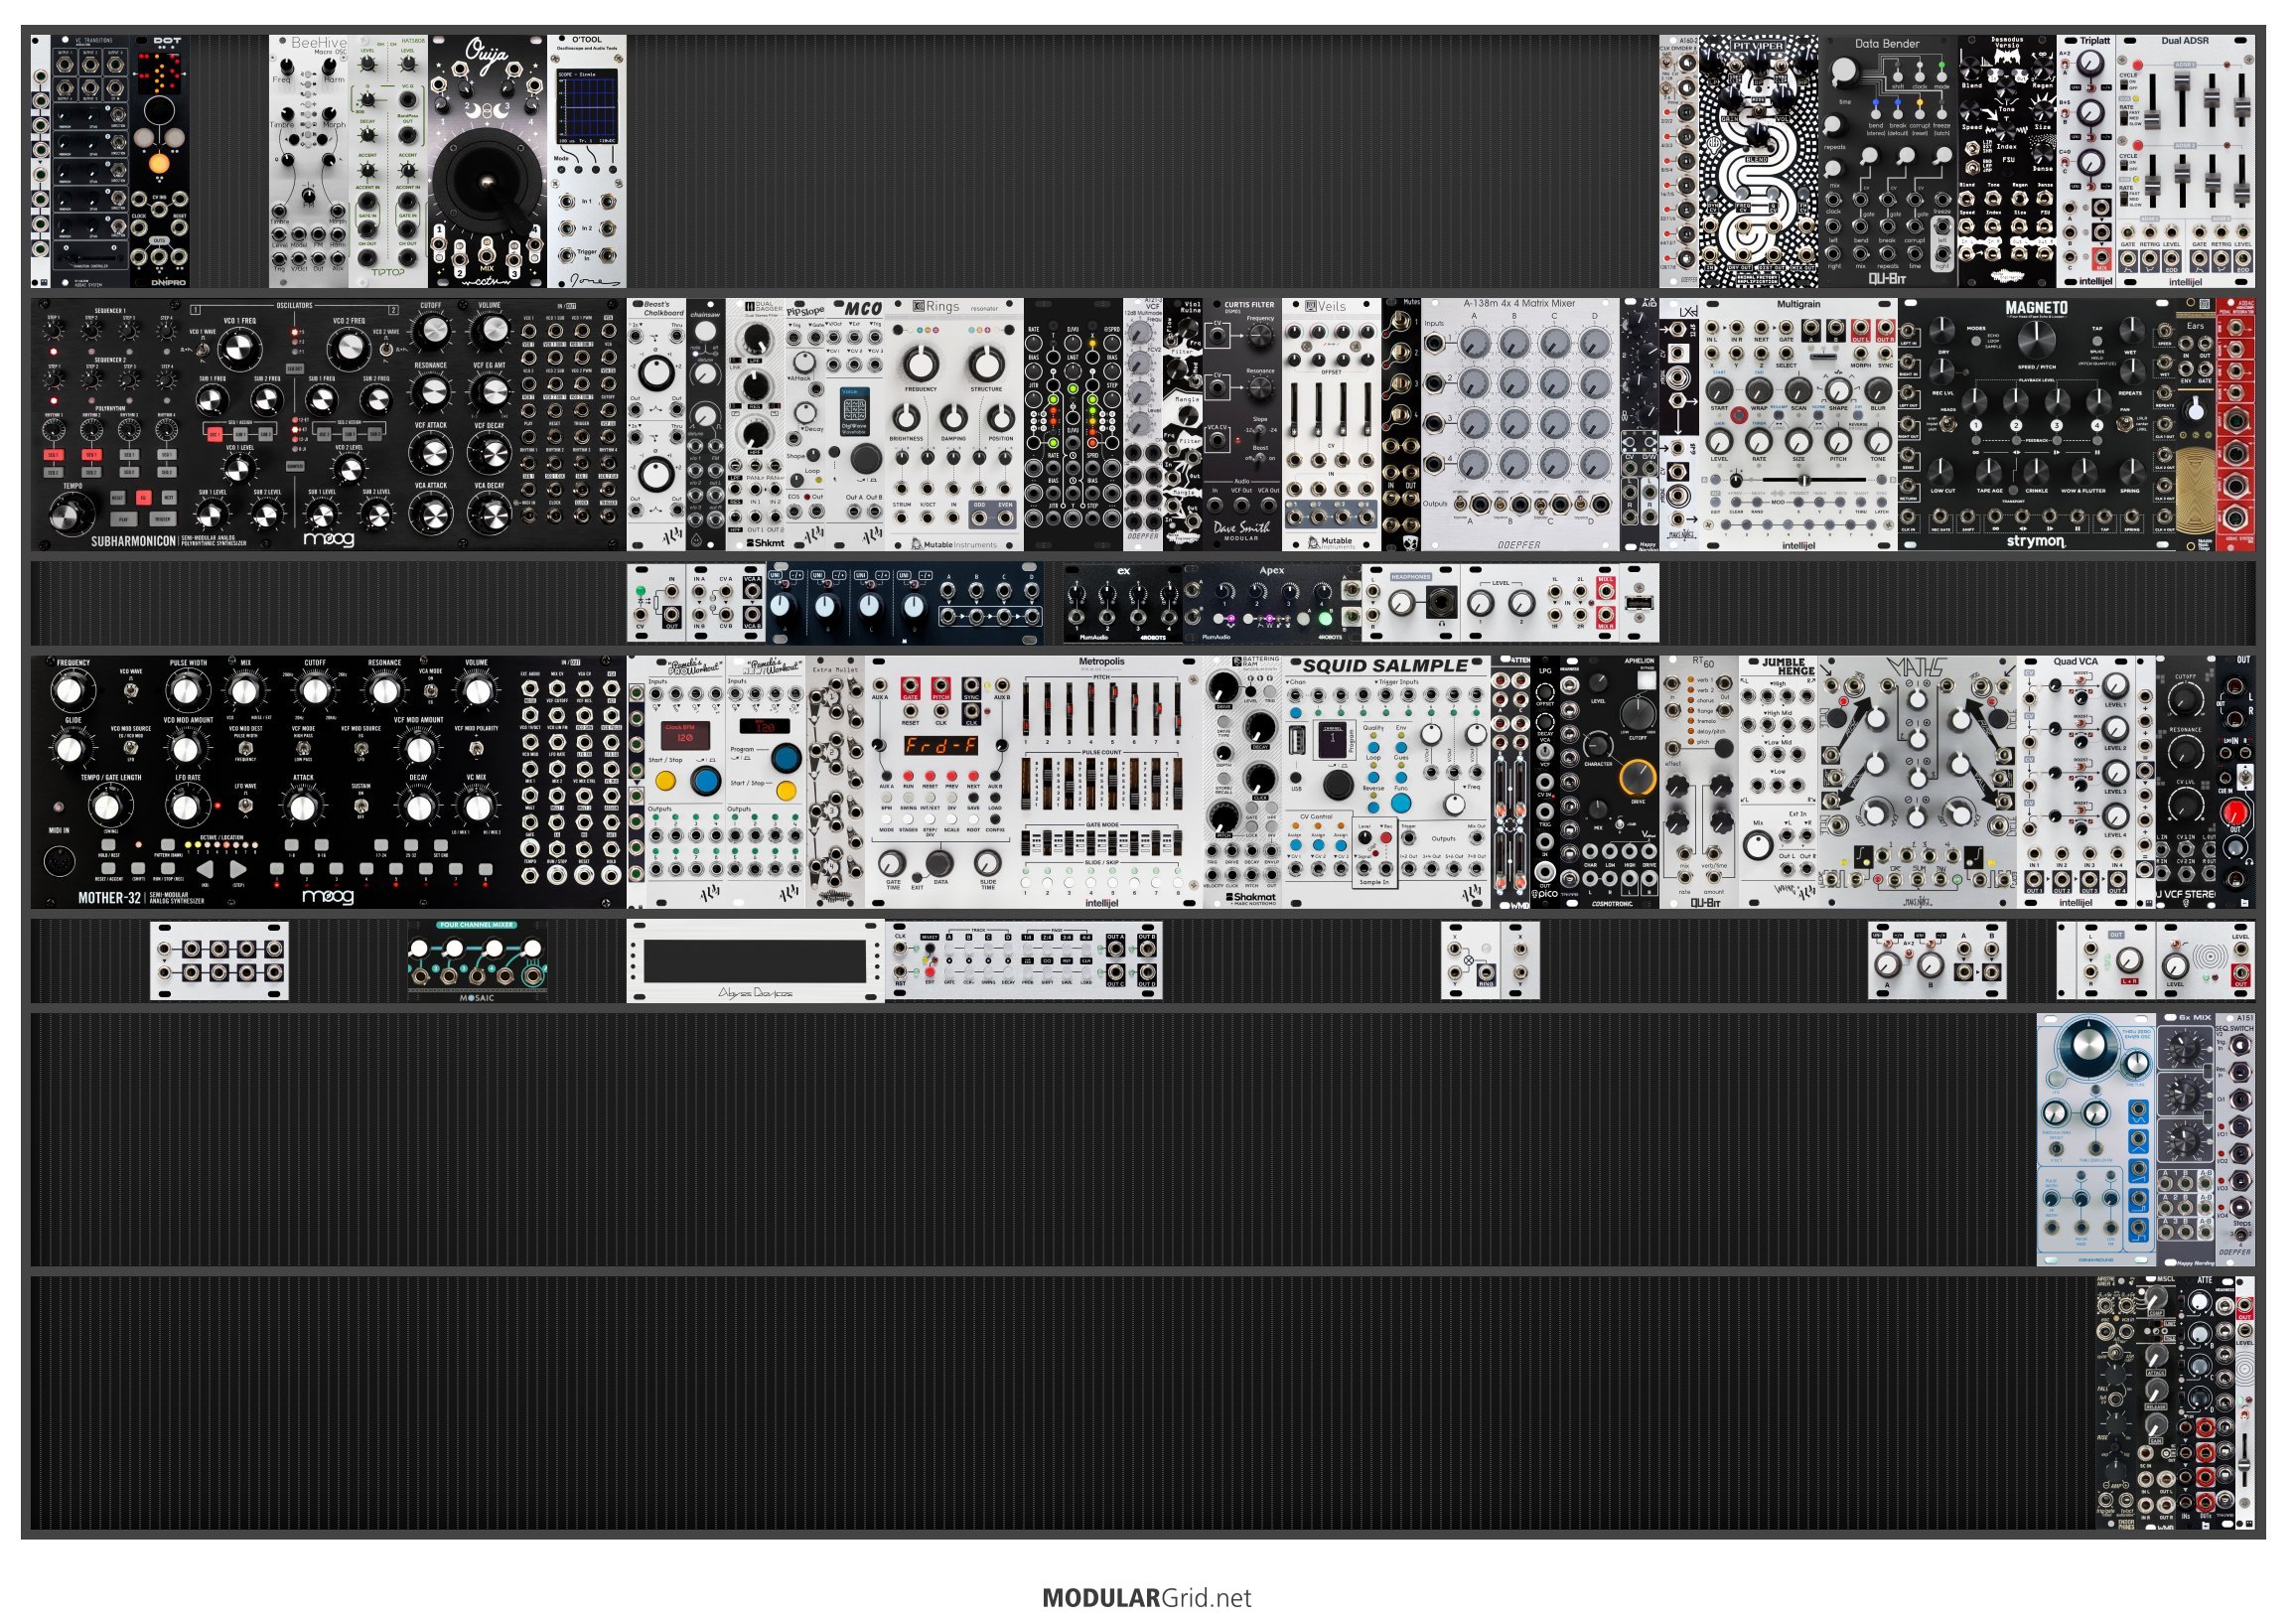Select the Data Bender module
Screen dimensions: 2296x1619
tap(1888, 162)
